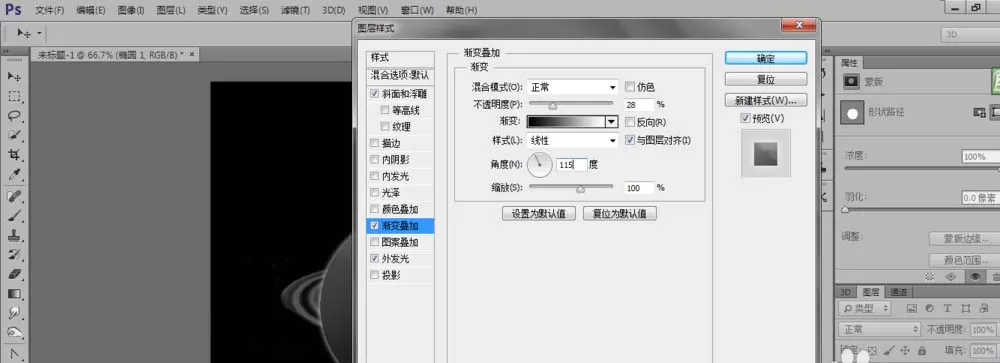Image resolution: width=1000 pixels, height=363 pixels.
Task: Toggle mask visibility eye in Properties panel
Action: tap(974, 276)
